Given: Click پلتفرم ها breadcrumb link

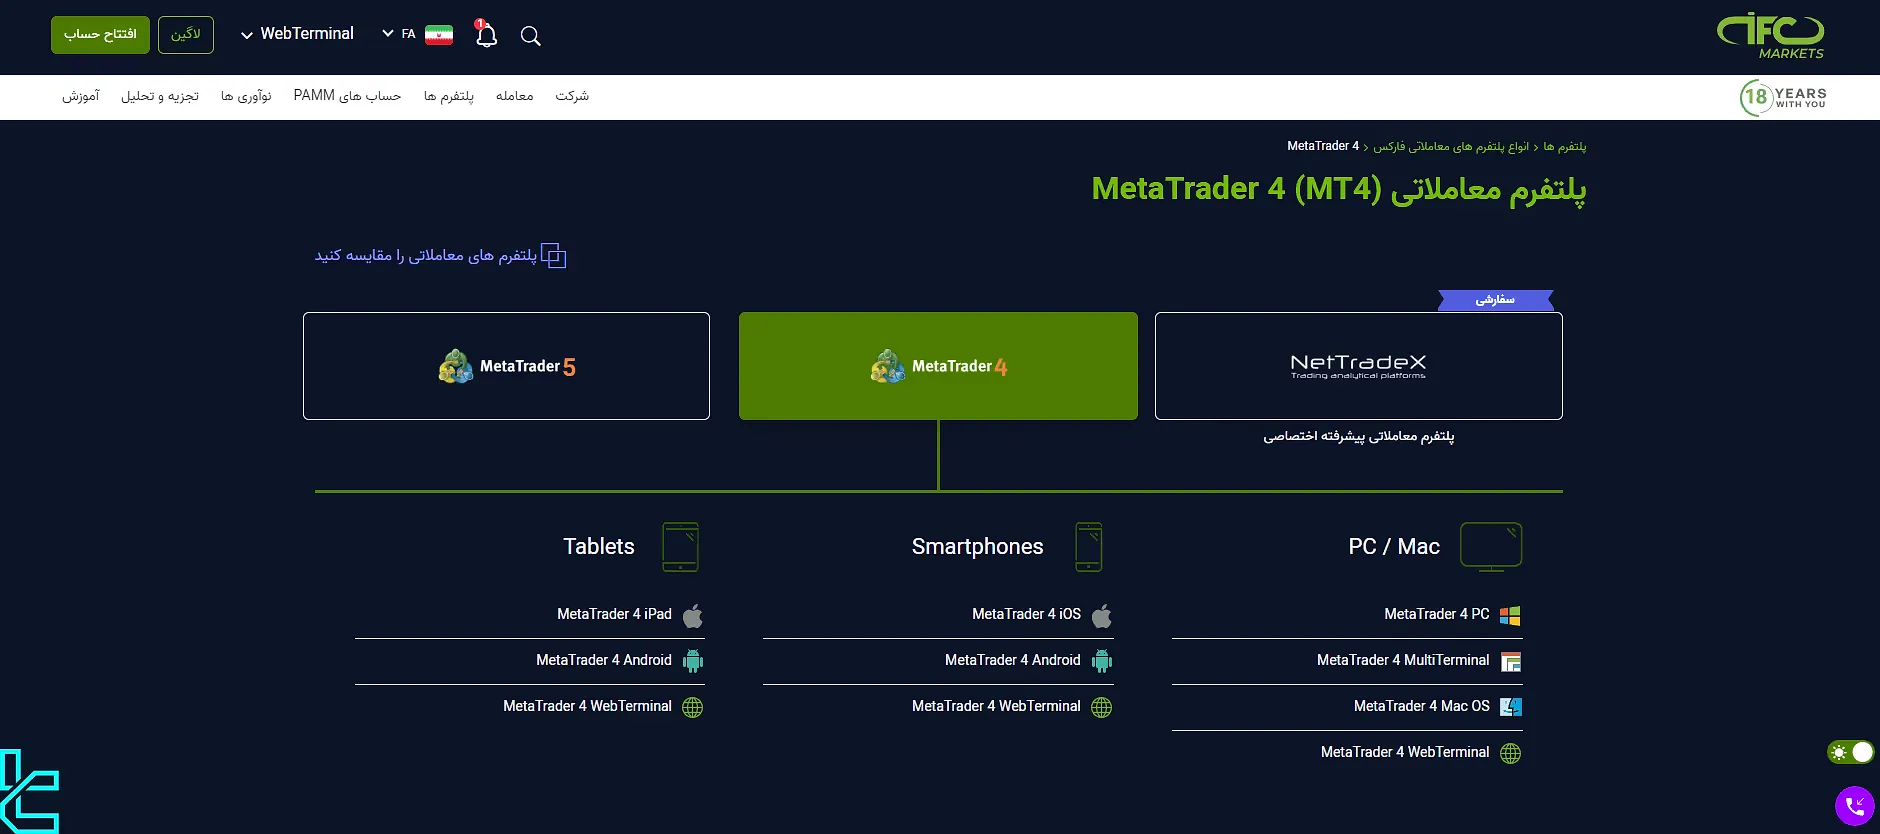Looking at the screenshot, I should tap(1565, 147).
